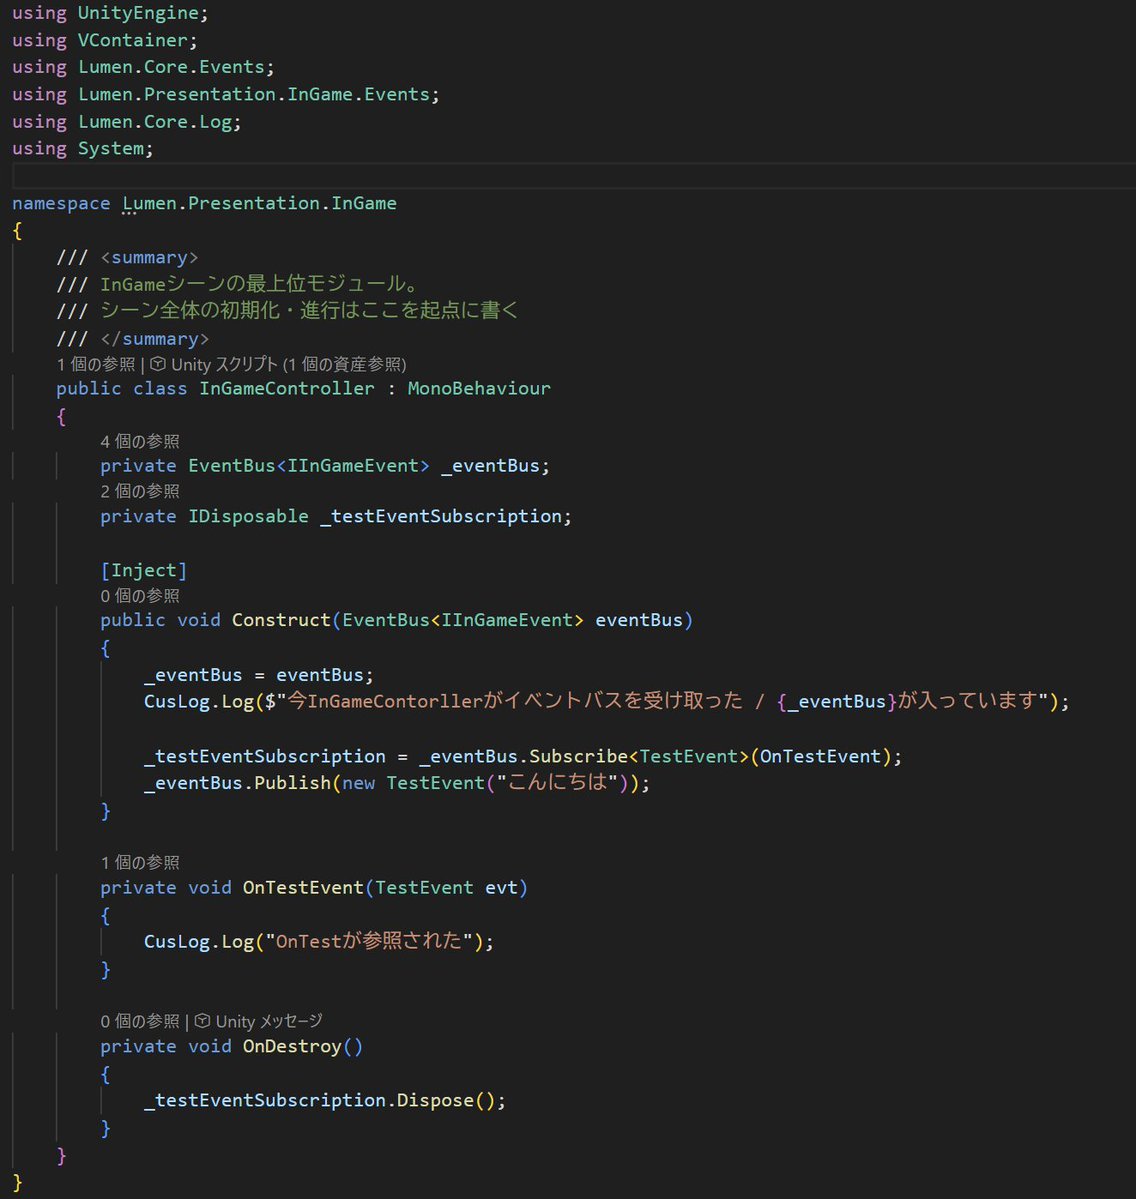Click the blank line below 'using System;'

(573, 176)
